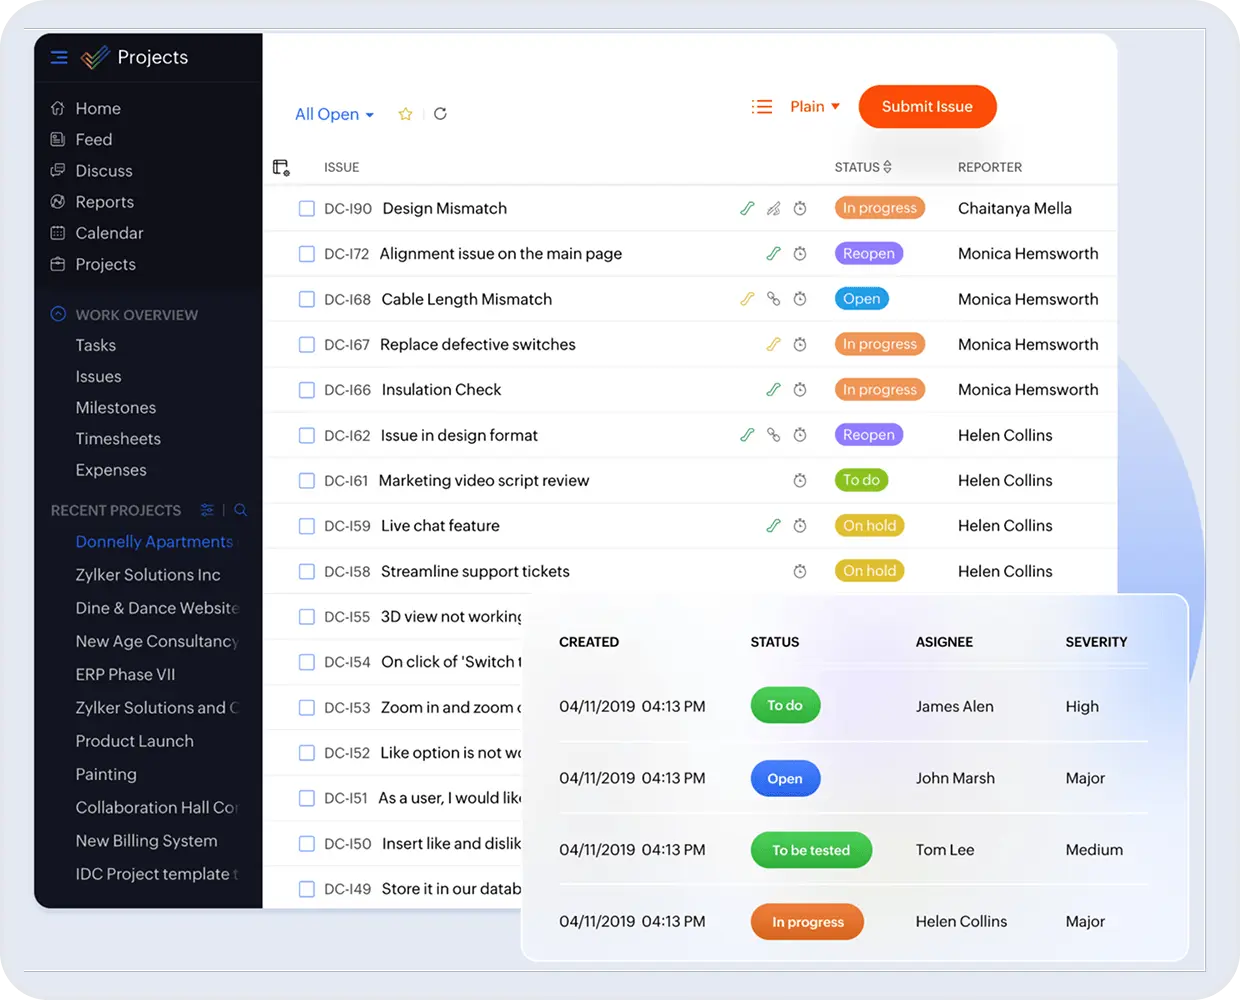Viewport: 1240px width, 1000px height.
Task: Open the ERP Phase VII project
Action: point(125,674)
